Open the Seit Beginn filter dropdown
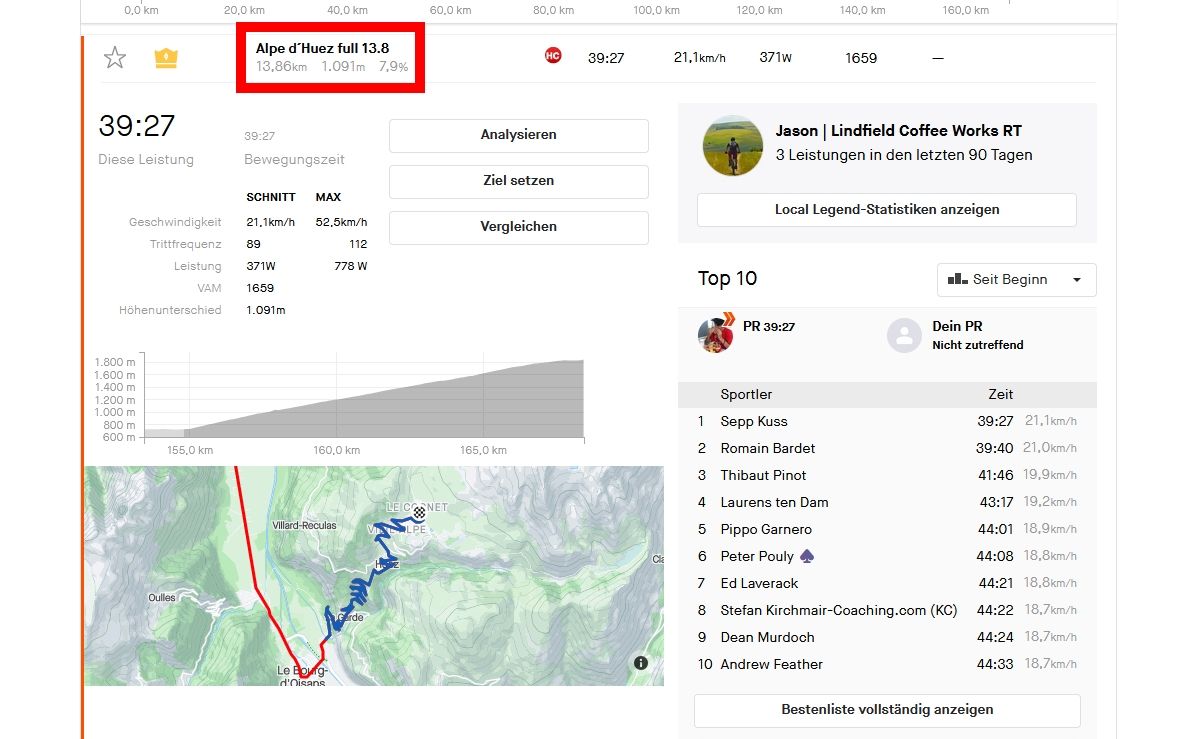 [x=1016, y=280]
